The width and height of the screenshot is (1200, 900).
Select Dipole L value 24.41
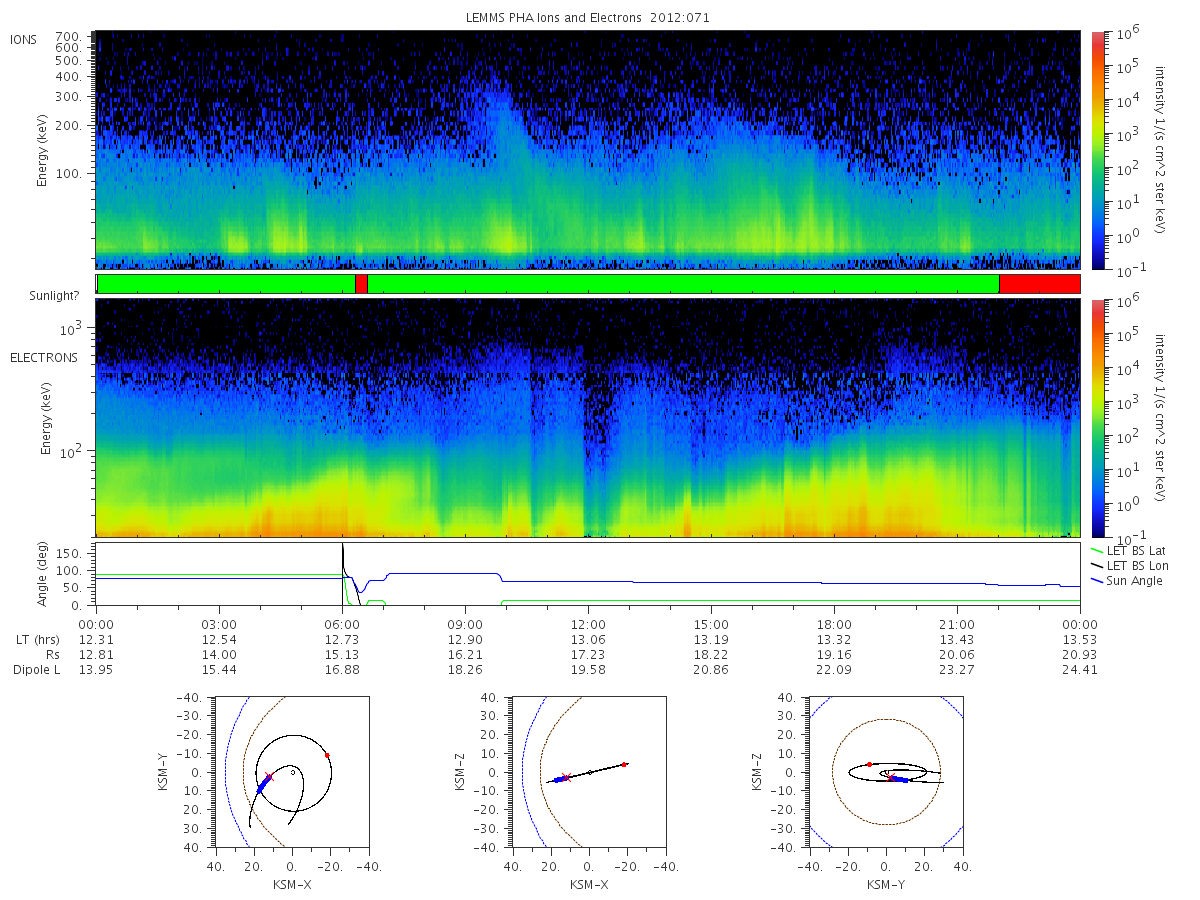(1080, 669)
